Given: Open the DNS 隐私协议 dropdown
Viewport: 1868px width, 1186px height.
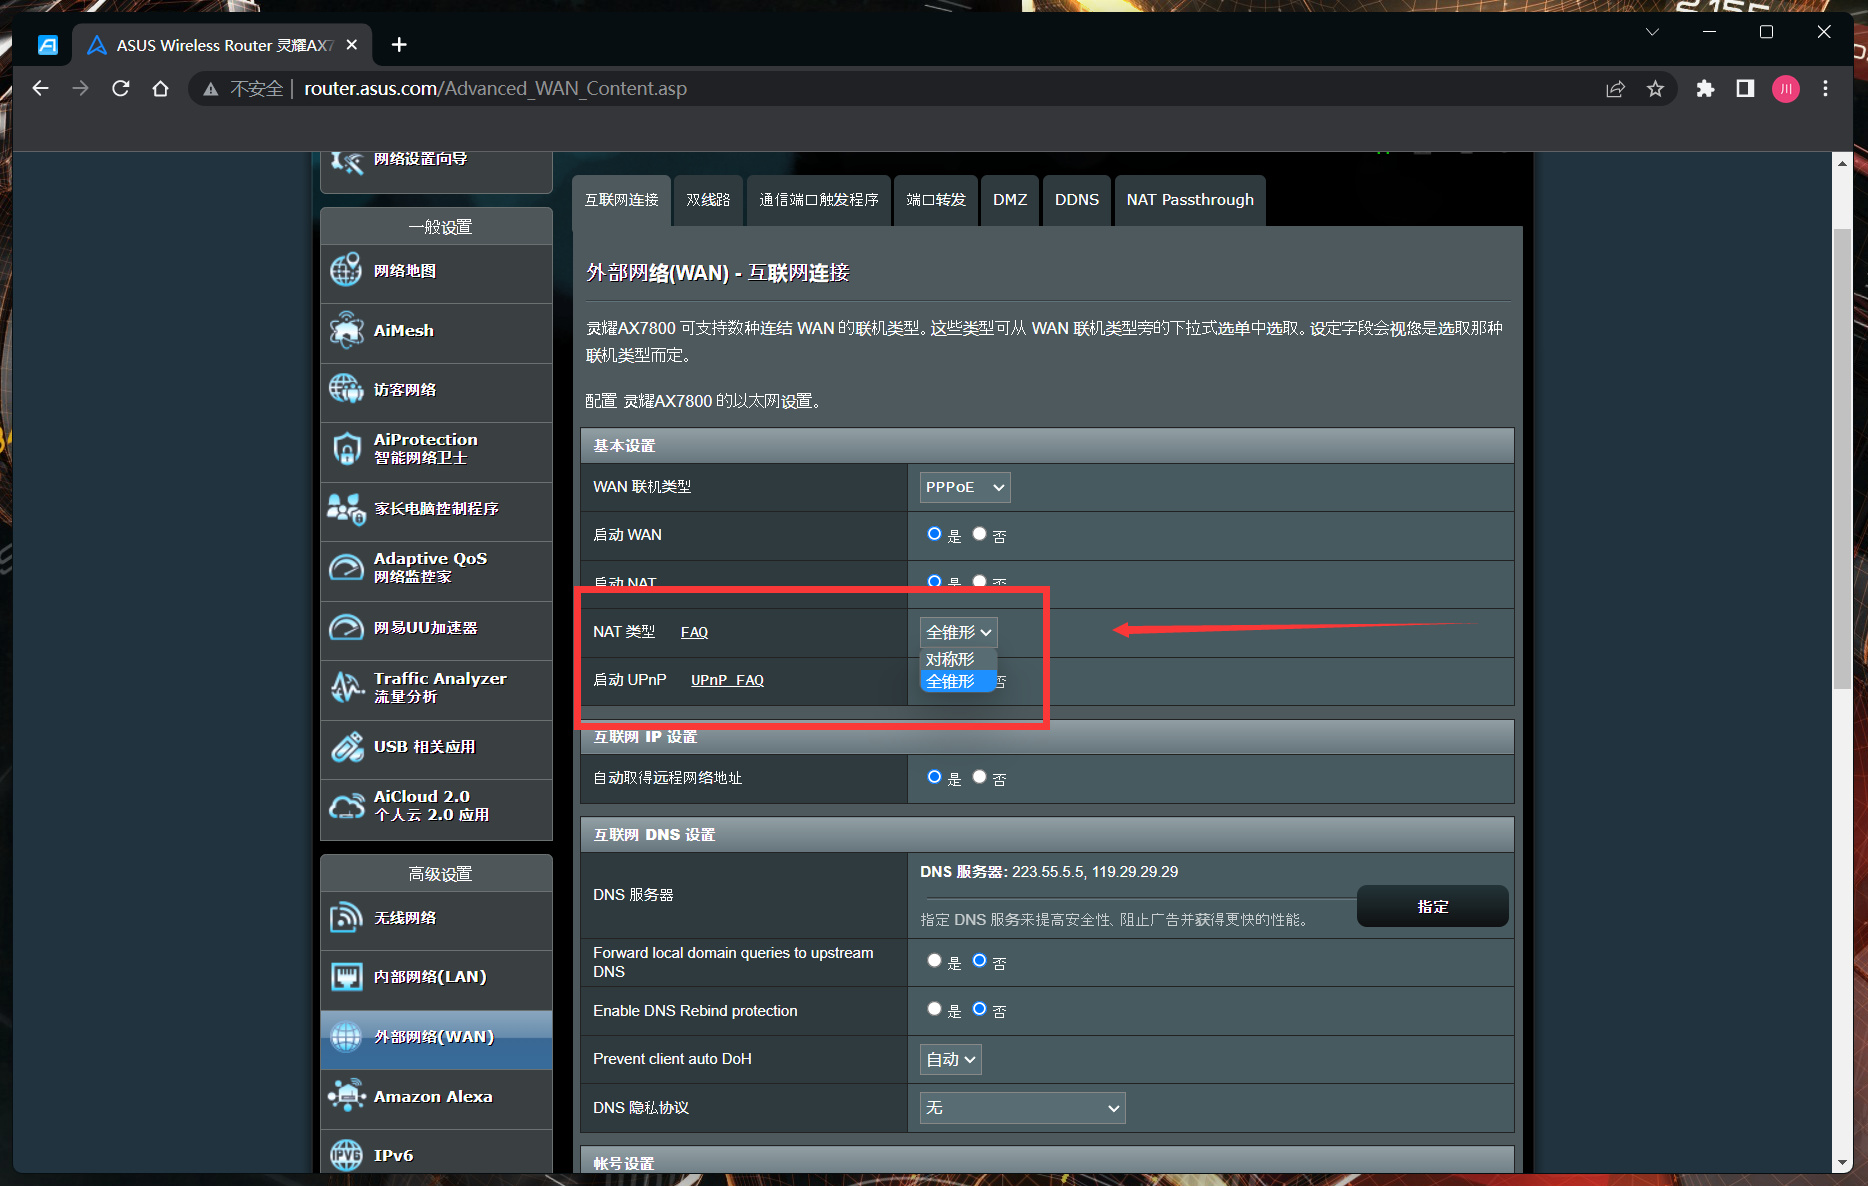Looking at the screenshot, I should click(1022, 1108).
